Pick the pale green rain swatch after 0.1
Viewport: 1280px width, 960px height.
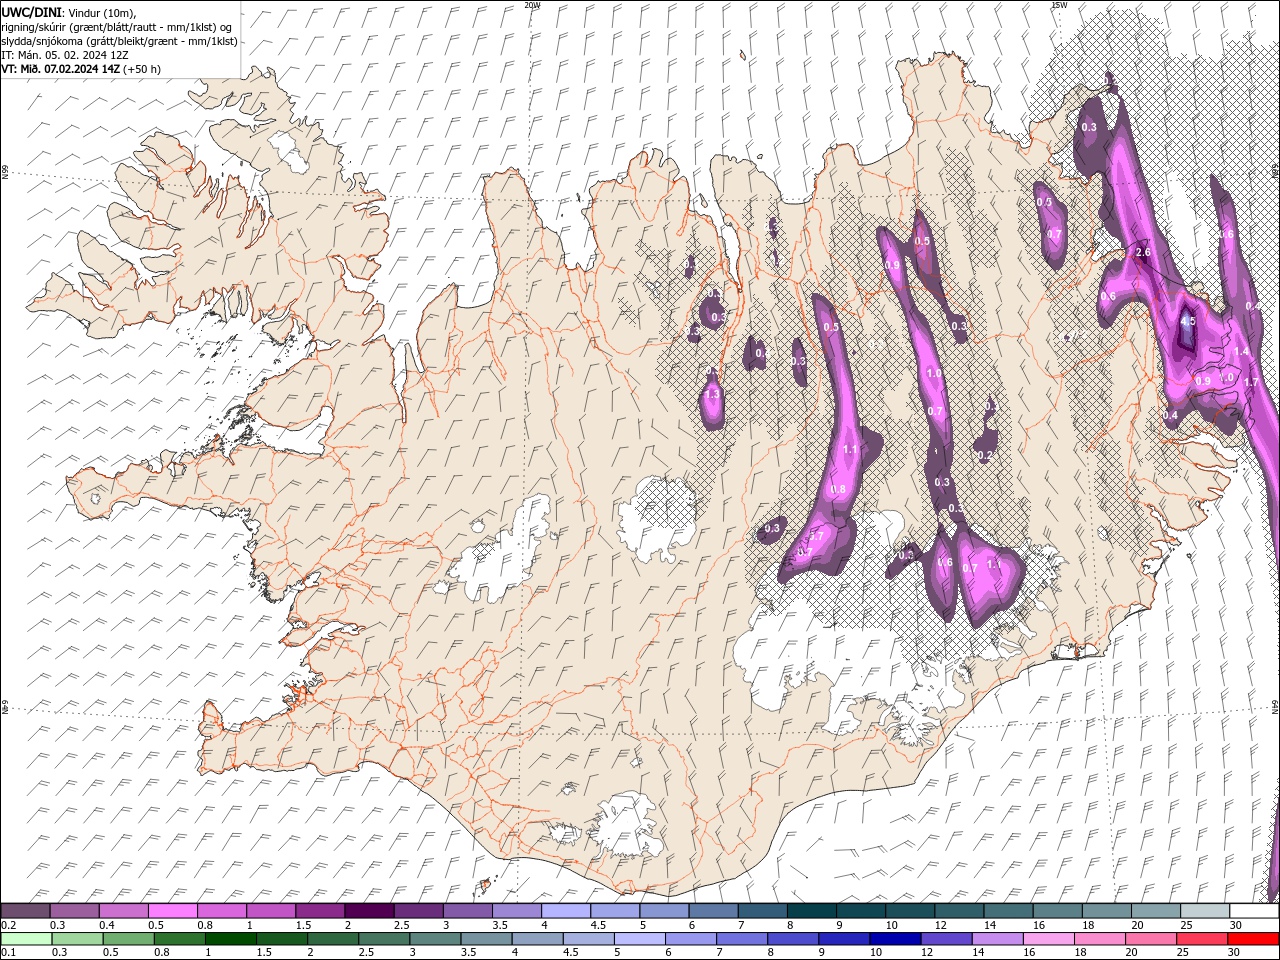coord(27,939)
